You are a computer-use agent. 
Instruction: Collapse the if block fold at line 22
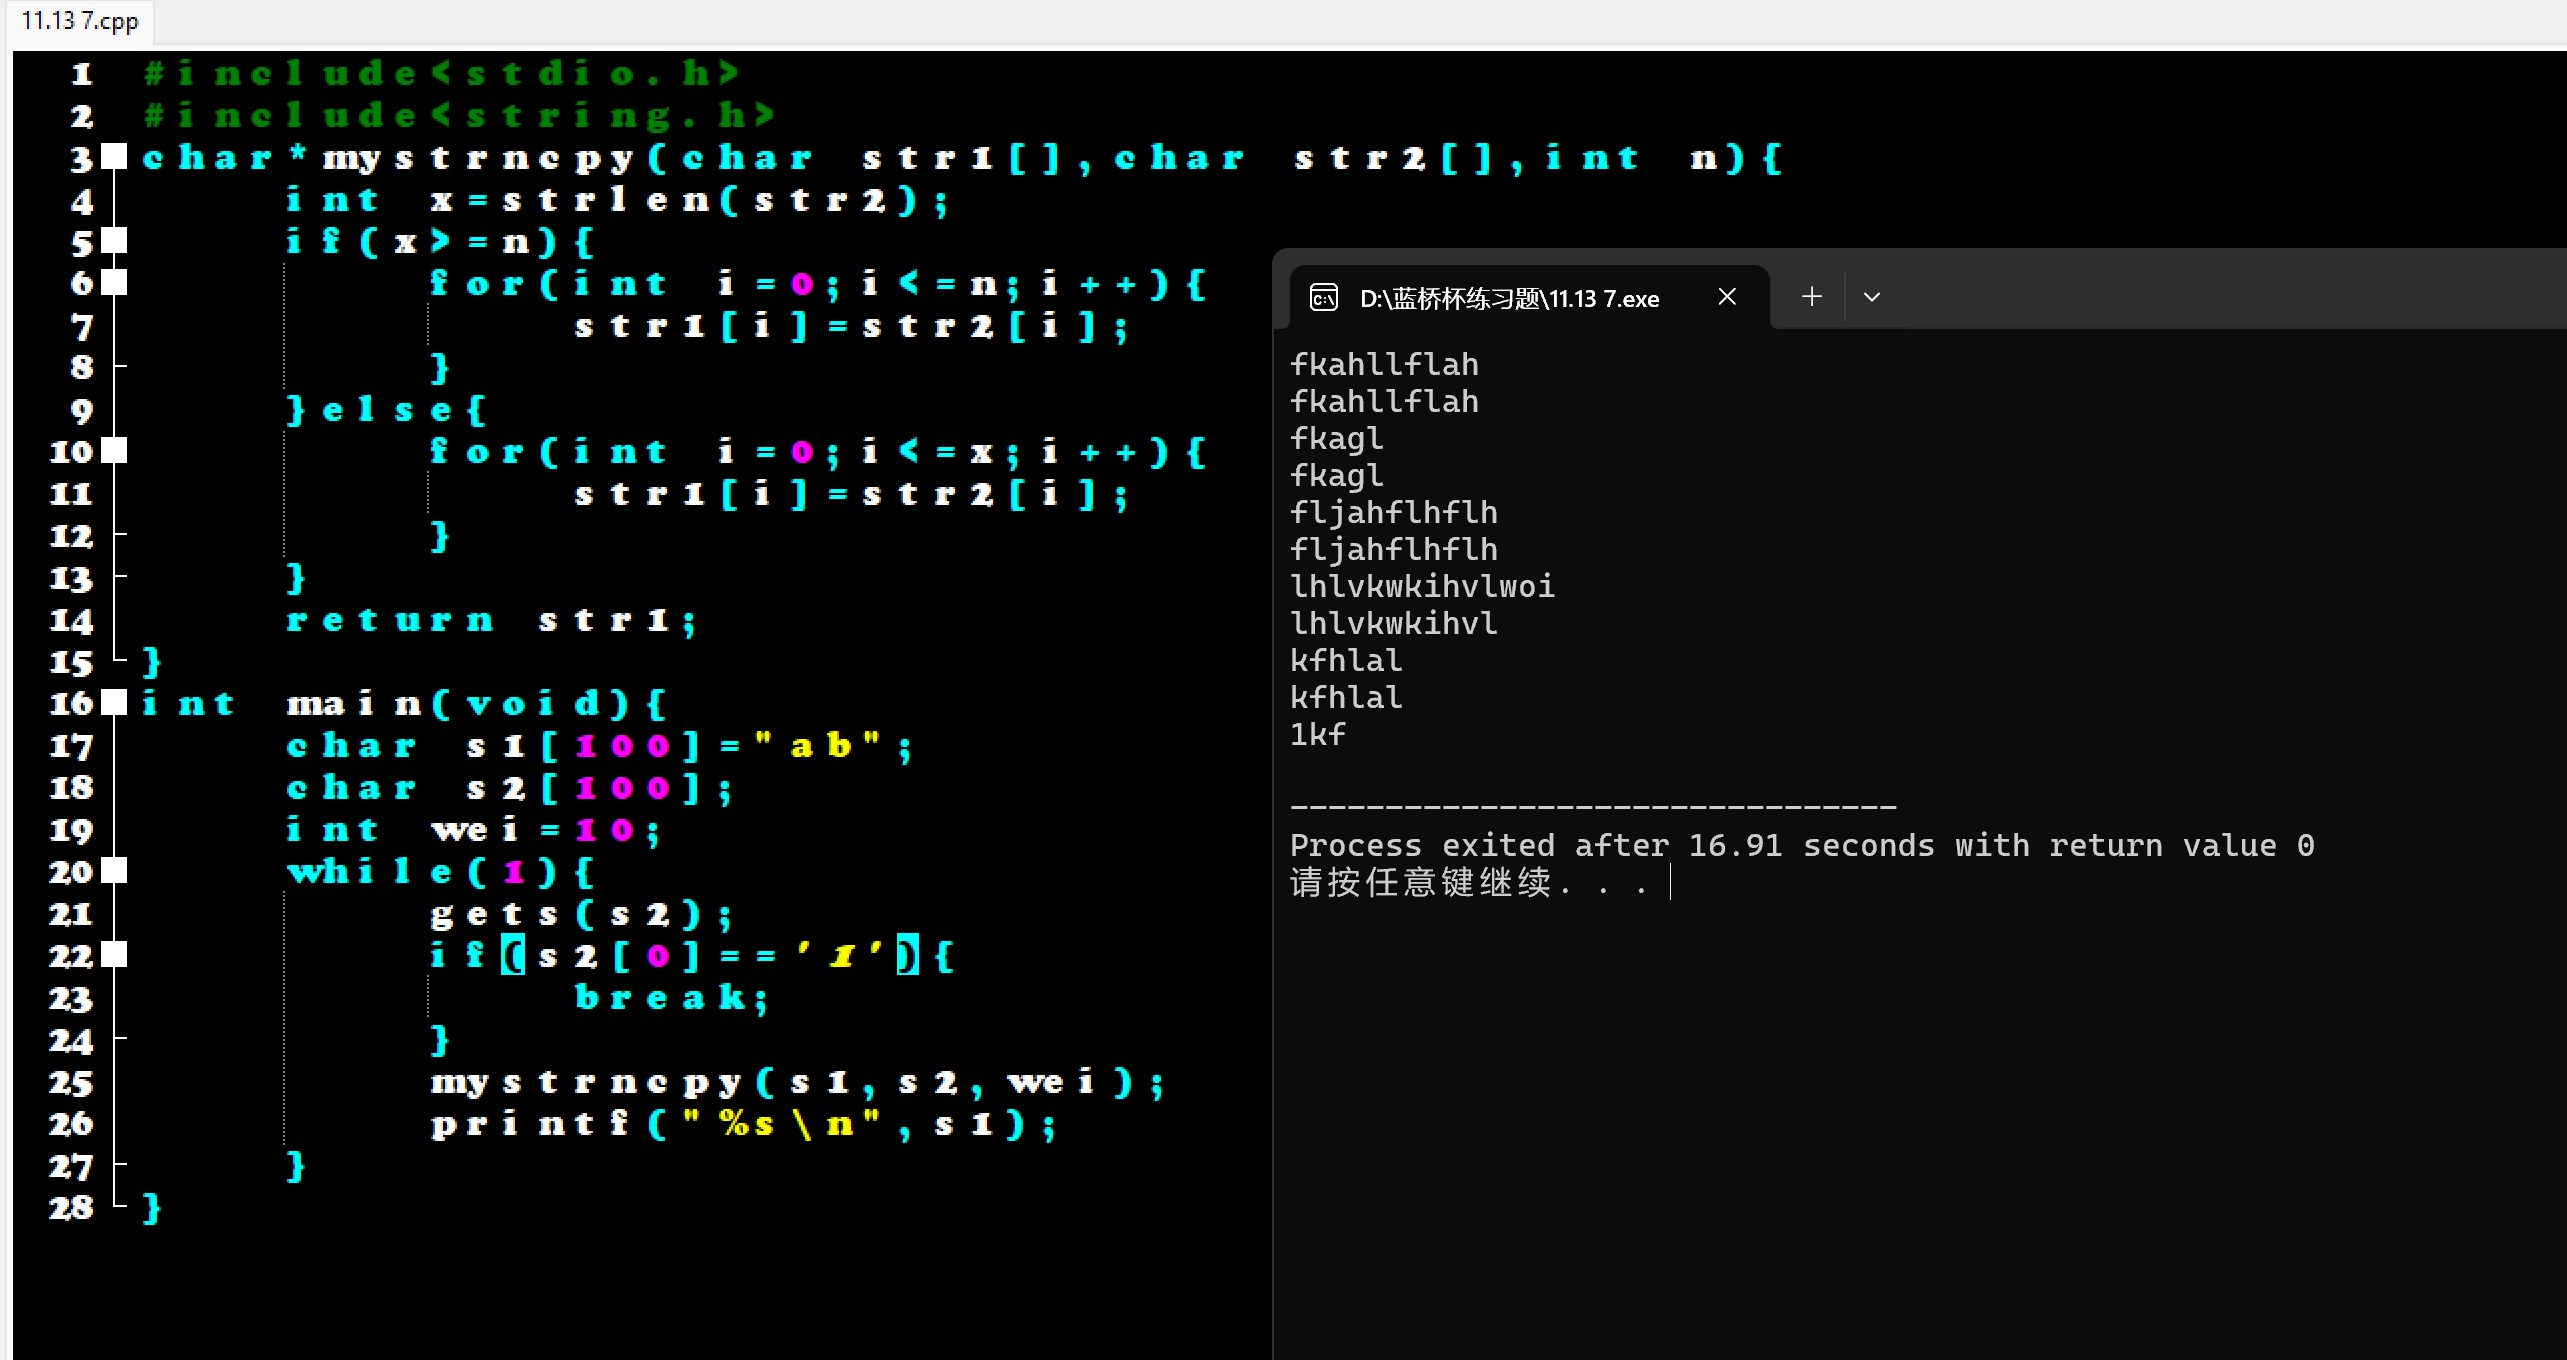pyautogui.click(x=115, y=955)
